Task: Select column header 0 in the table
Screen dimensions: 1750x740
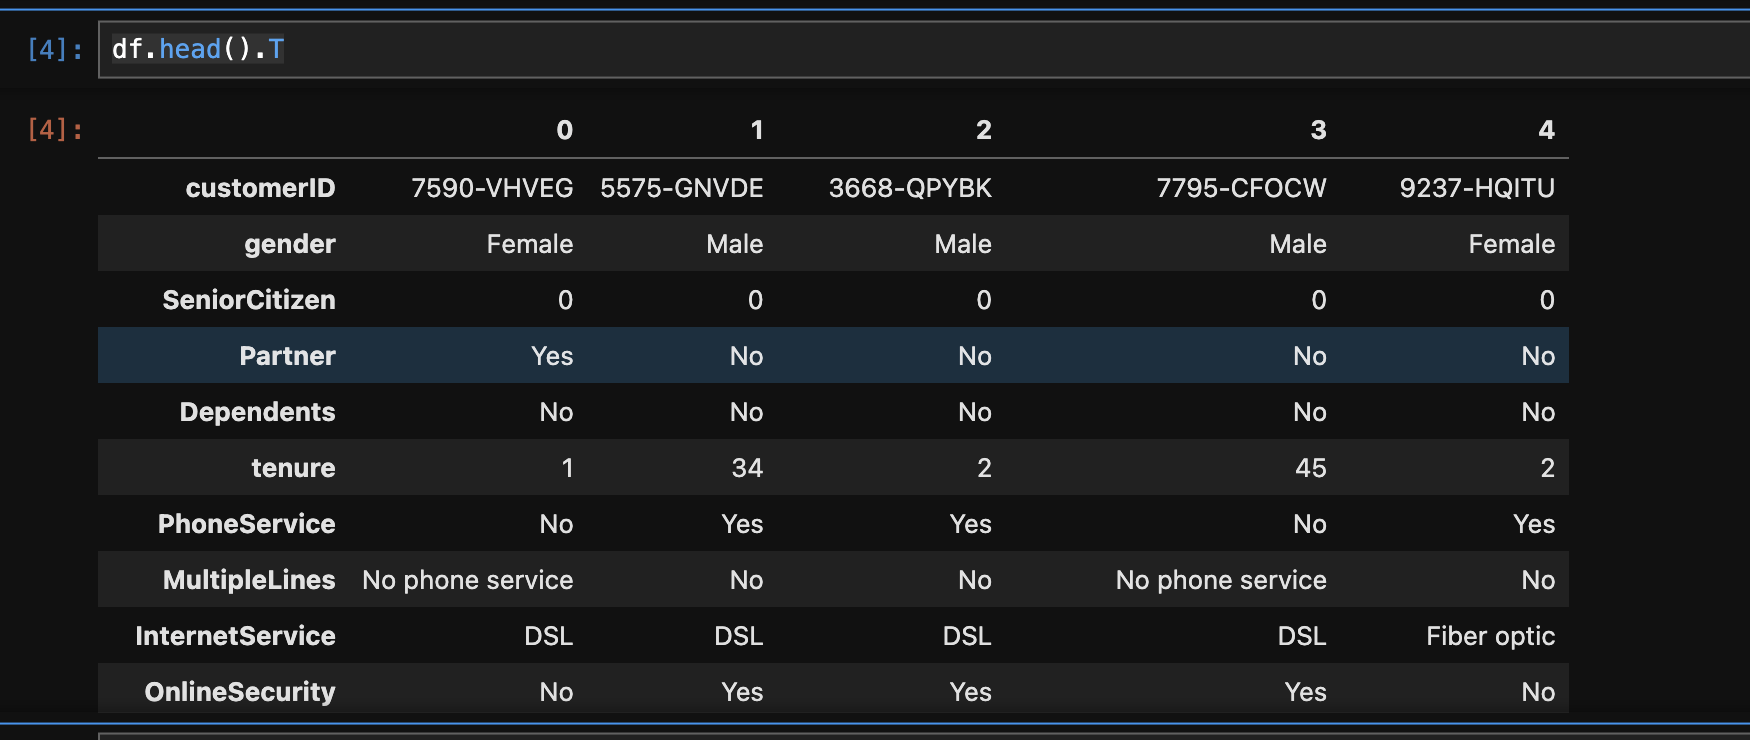Action: point(564,130)
